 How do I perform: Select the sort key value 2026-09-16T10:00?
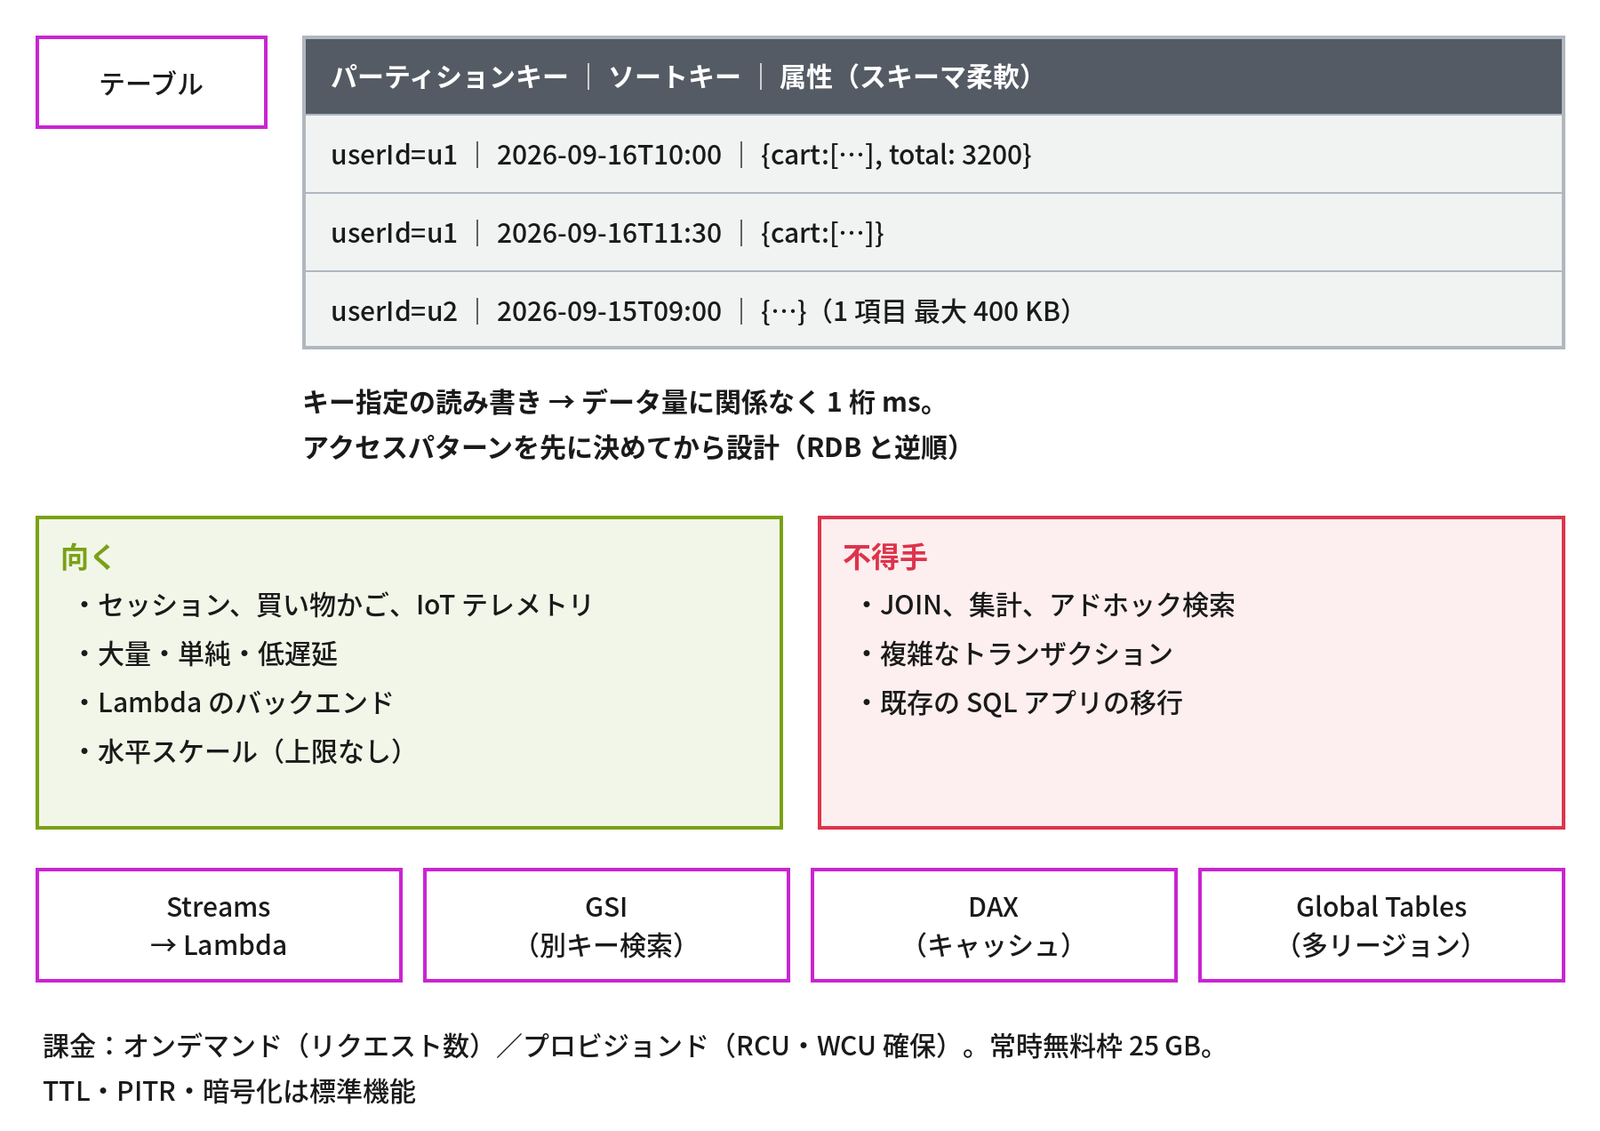click(x=609, y=155)
